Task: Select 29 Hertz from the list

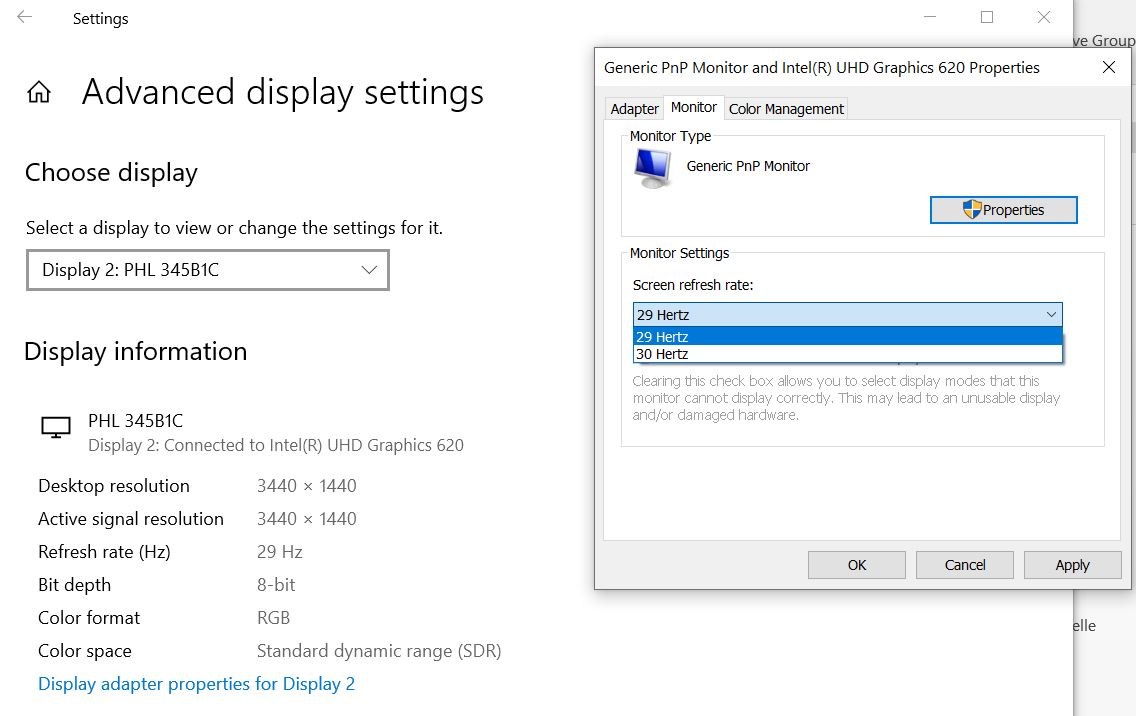Action: pos(848,336)
